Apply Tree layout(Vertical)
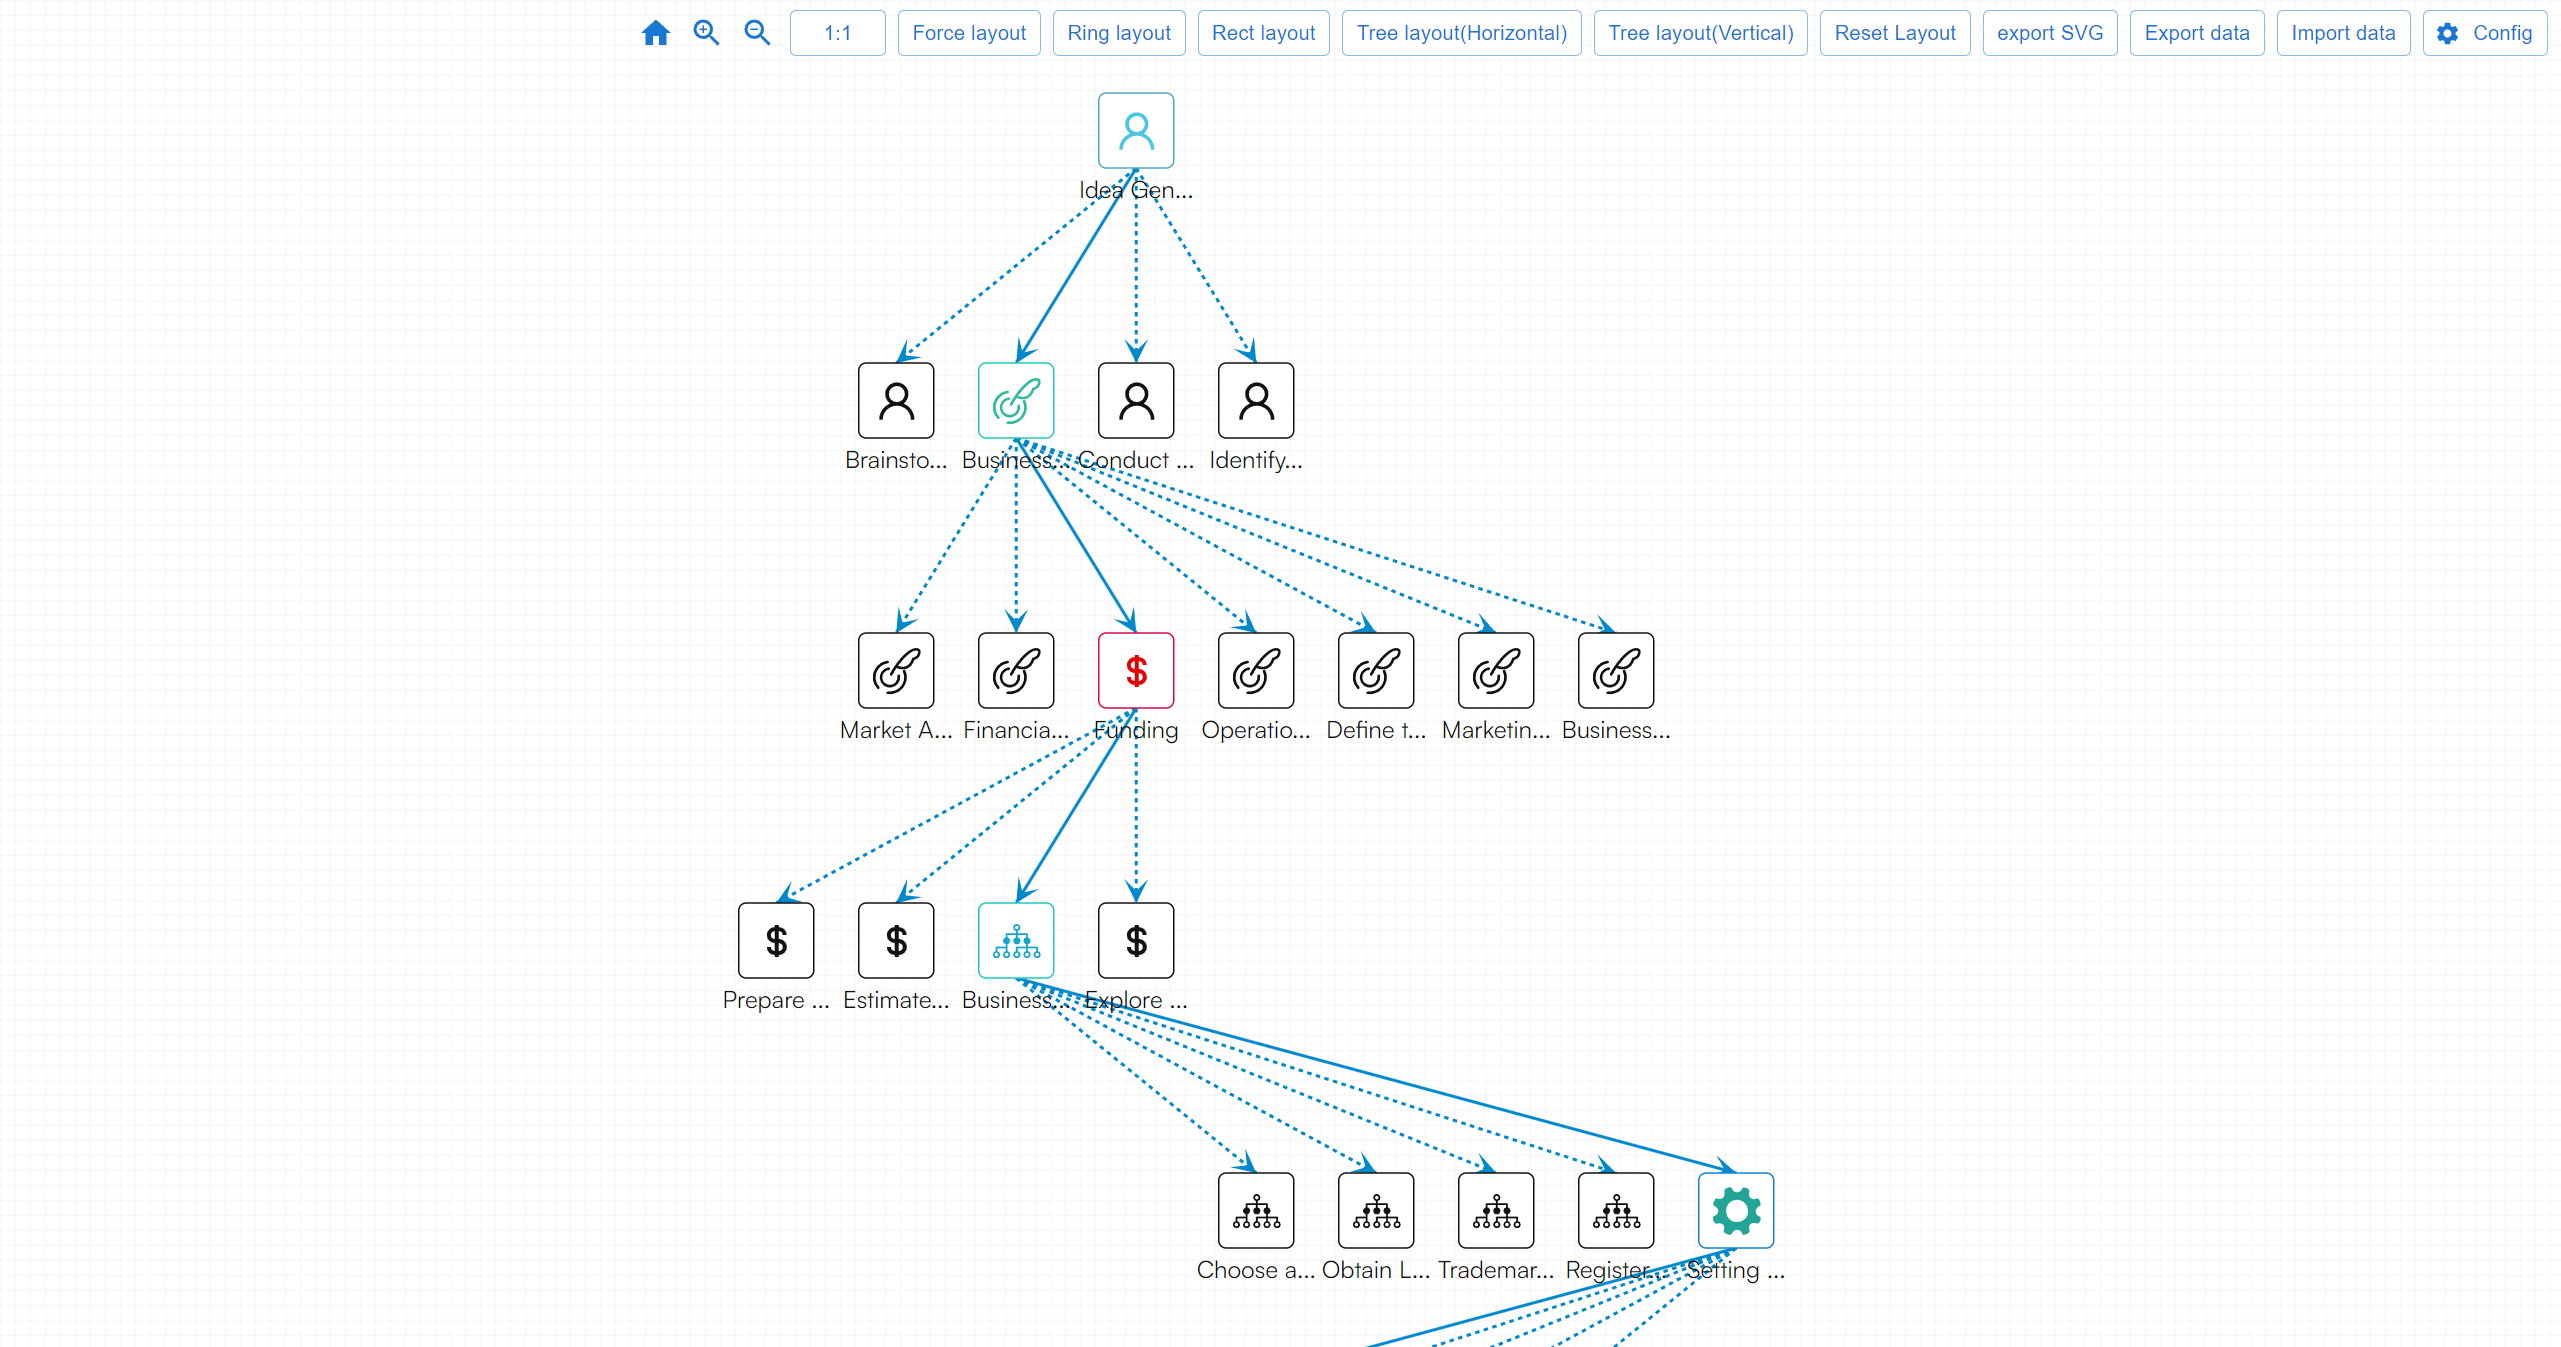 point(1700,33)
